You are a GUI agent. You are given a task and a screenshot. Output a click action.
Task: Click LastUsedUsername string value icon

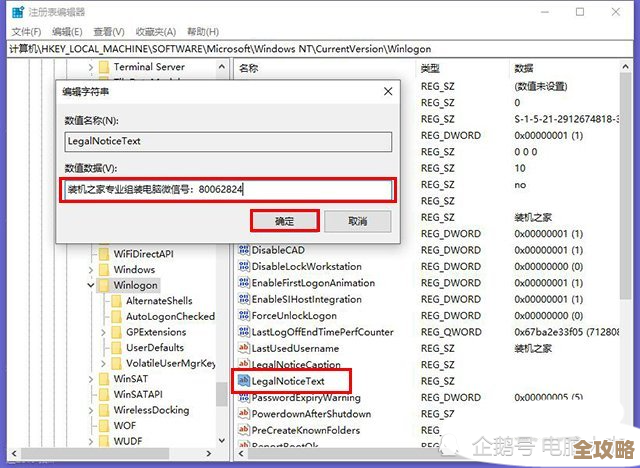click(244, 348)
